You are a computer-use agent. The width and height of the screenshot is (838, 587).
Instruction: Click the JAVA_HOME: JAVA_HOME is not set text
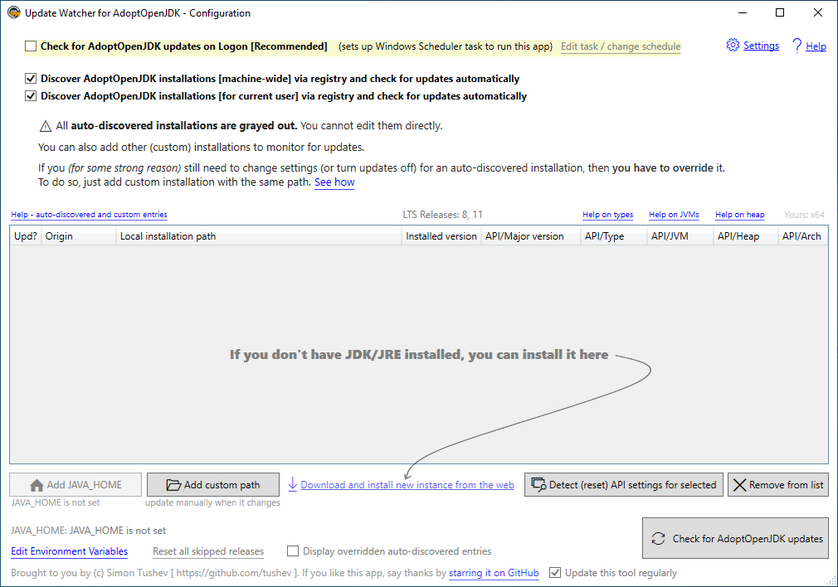click(88, 530)
